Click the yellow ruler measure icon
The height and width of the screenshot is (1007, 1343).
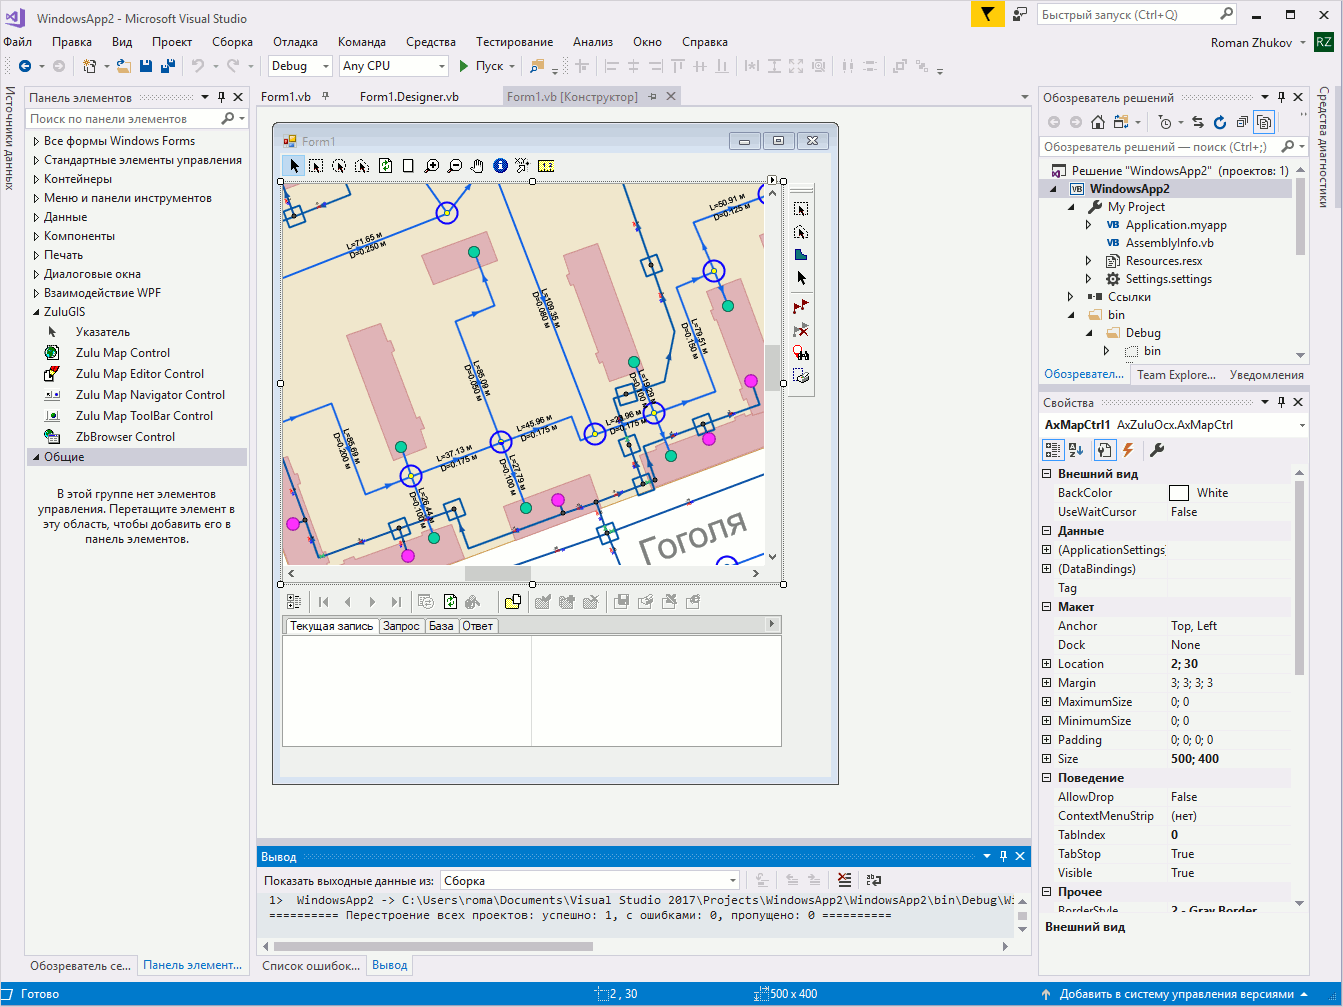click(546, 166)
